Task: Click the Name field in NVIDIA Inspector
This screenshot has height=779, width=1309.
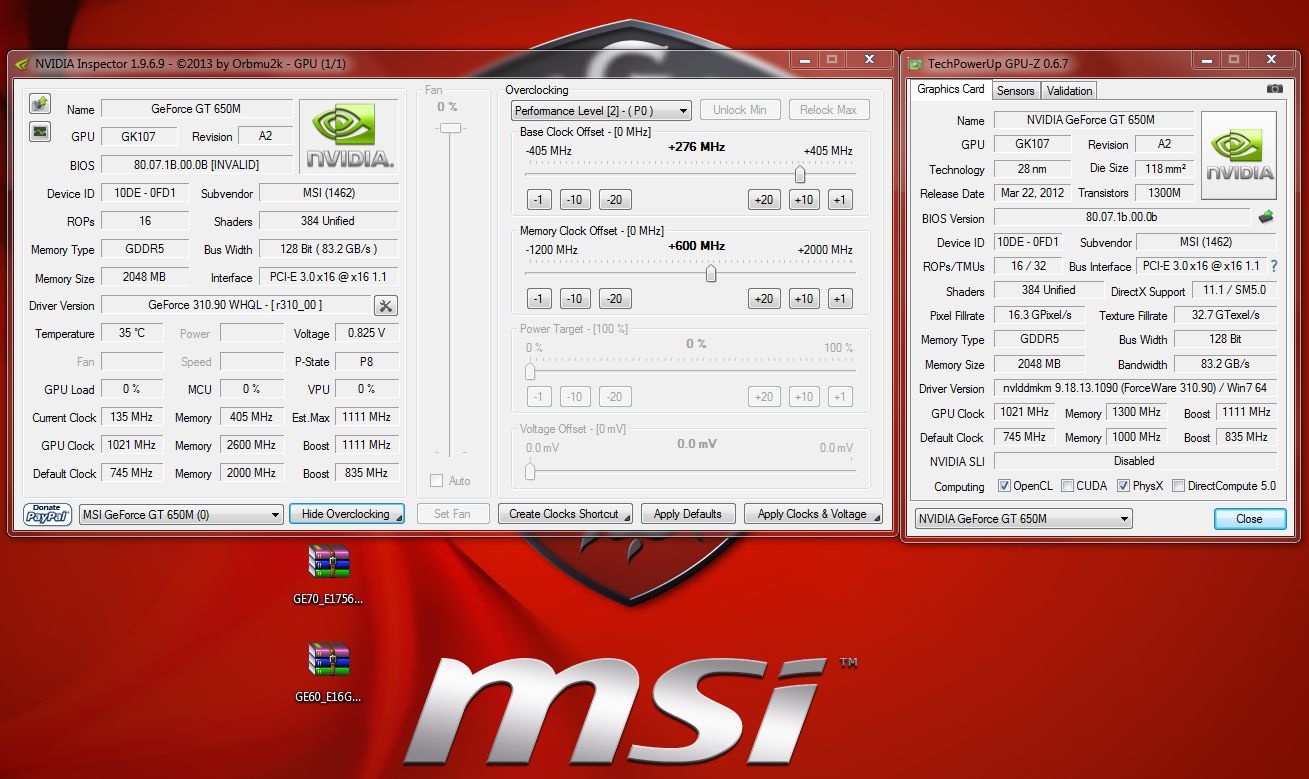Action: 197,109
